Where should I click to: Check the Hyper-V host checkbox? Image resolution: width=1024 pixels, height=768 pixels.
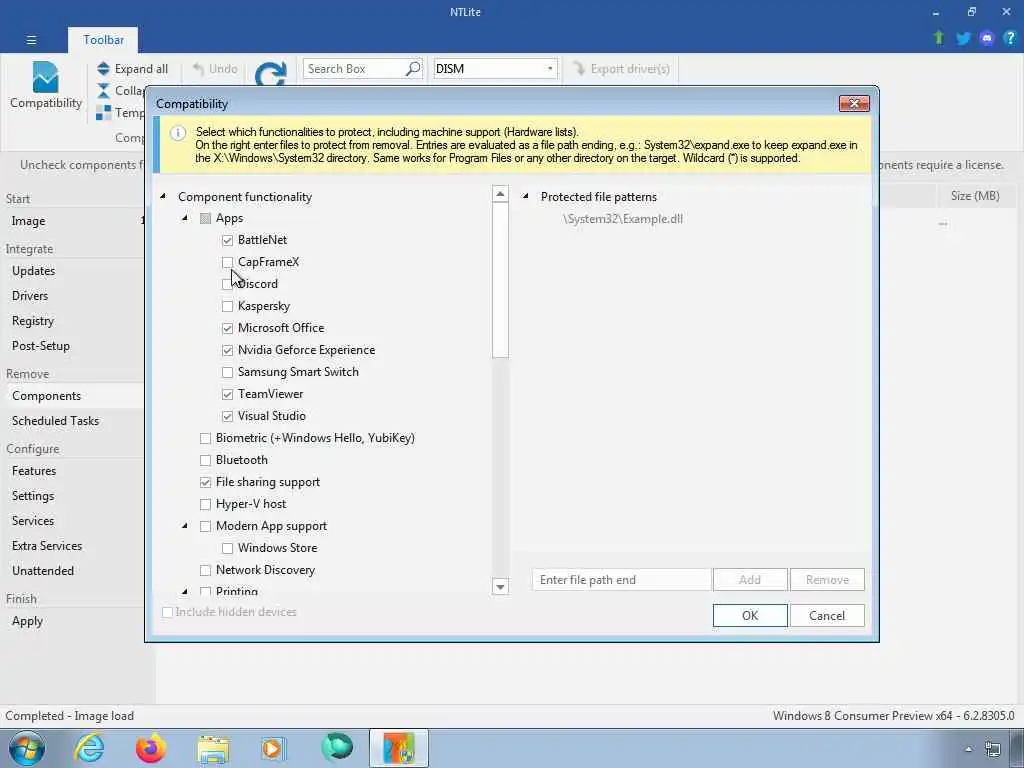click(x=205, y=504)
